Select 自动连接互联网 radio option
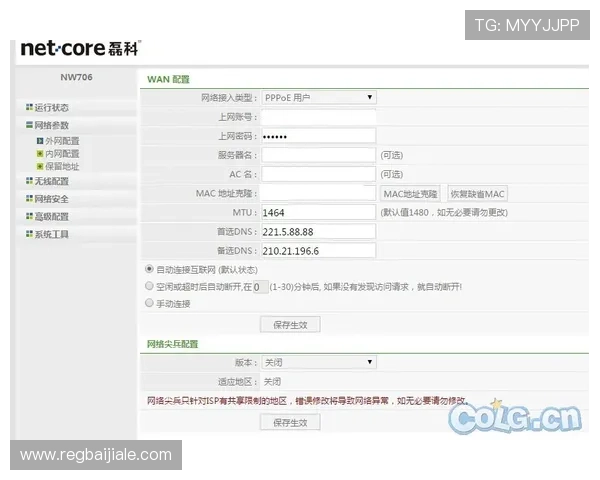The height and width of the screenshot is (480, 600). point(149,269)
